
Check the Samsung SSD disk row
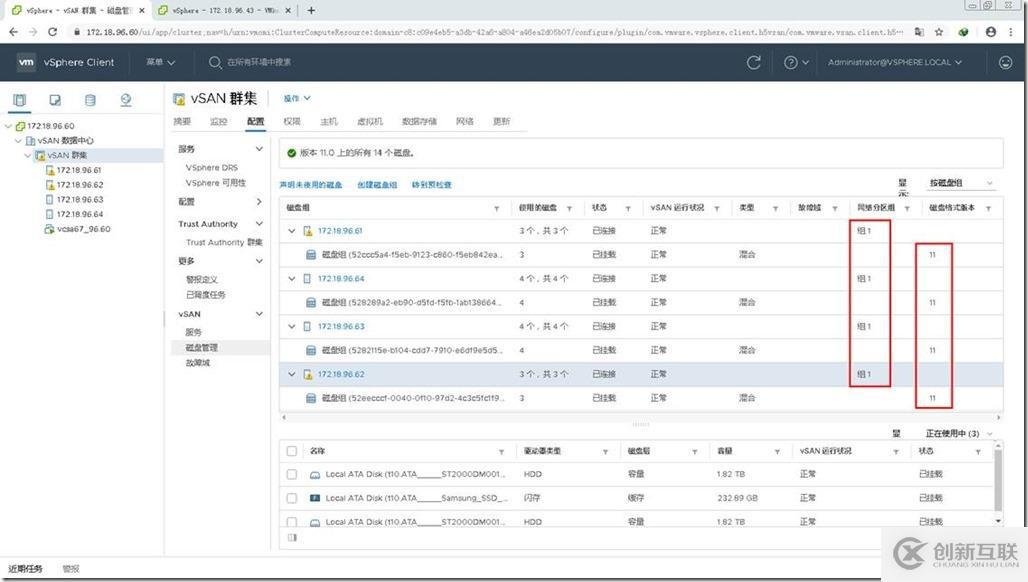[292, 498]
